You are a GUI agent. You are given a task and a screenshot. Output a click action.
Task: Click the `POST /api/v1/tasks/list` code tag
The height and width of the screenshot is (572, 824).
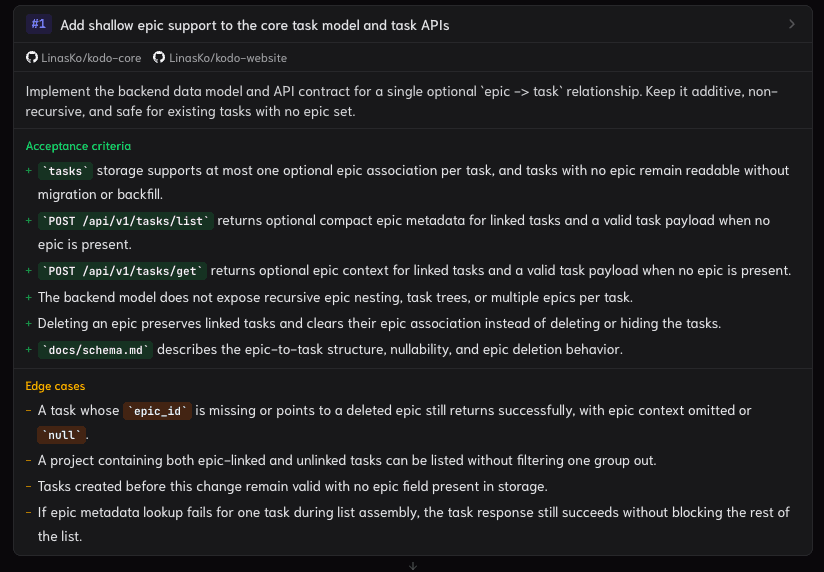click(126, 221)
